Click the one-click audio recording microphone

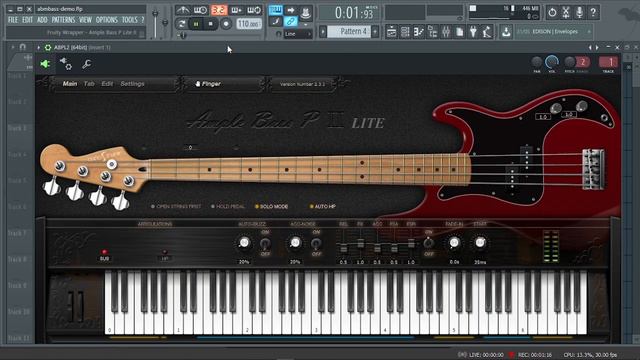tap(580, 13)
